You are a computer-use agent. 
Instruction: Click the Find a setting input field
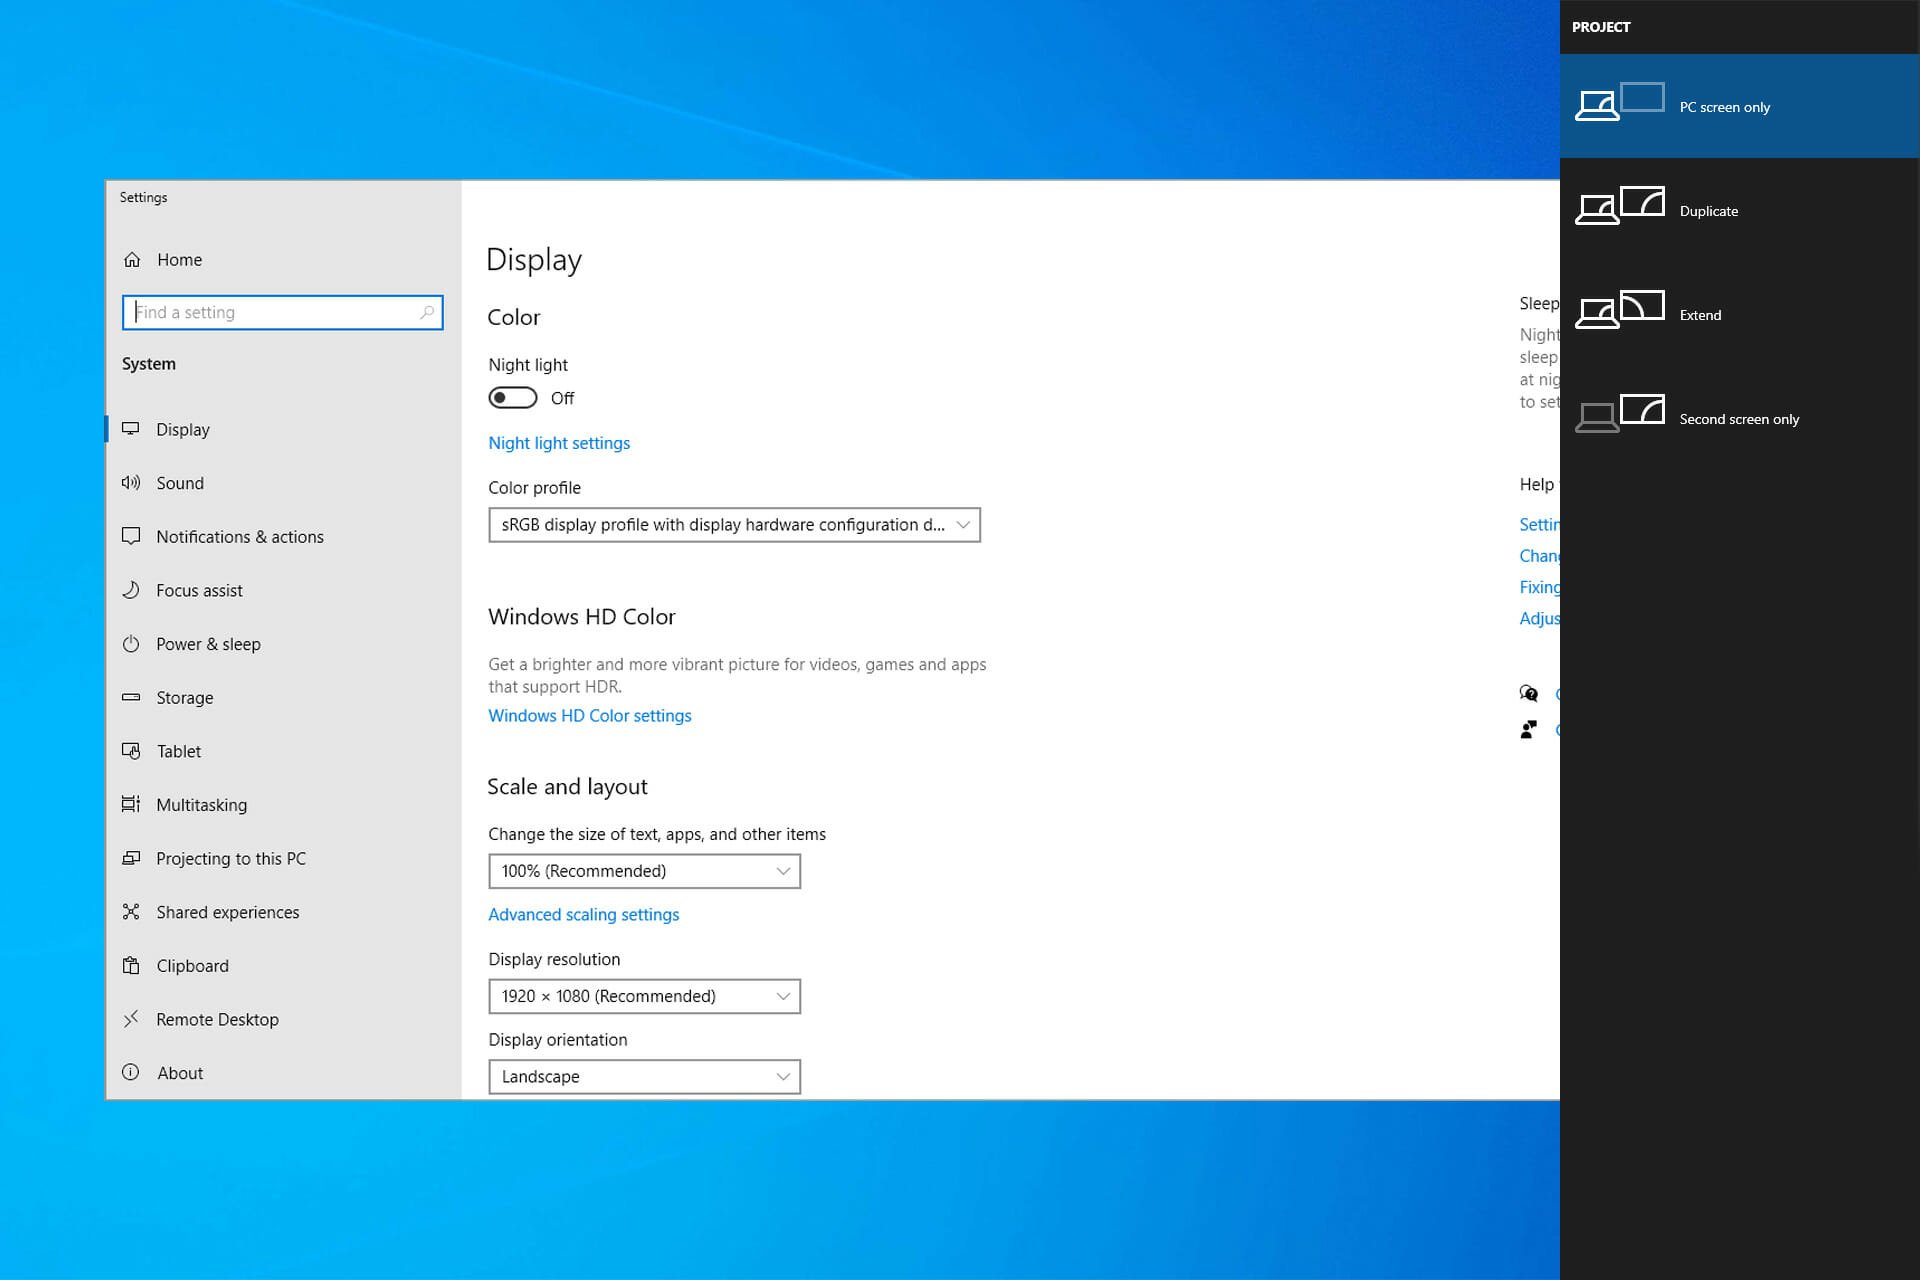[283, 311]
